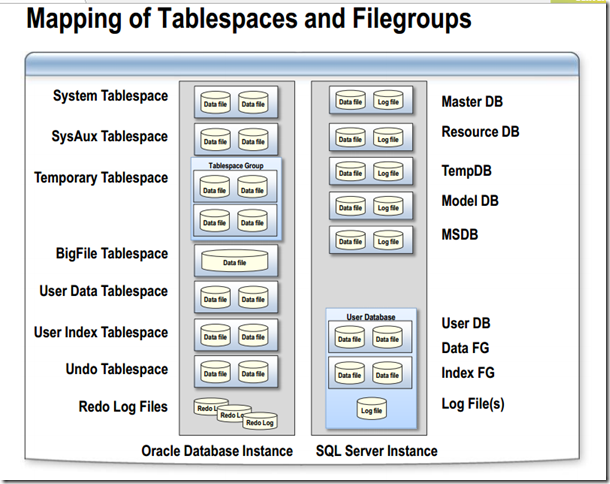610x484 pixels.
Task: Select the Log file cylinder in Master DB
Action: click(388, 100)
